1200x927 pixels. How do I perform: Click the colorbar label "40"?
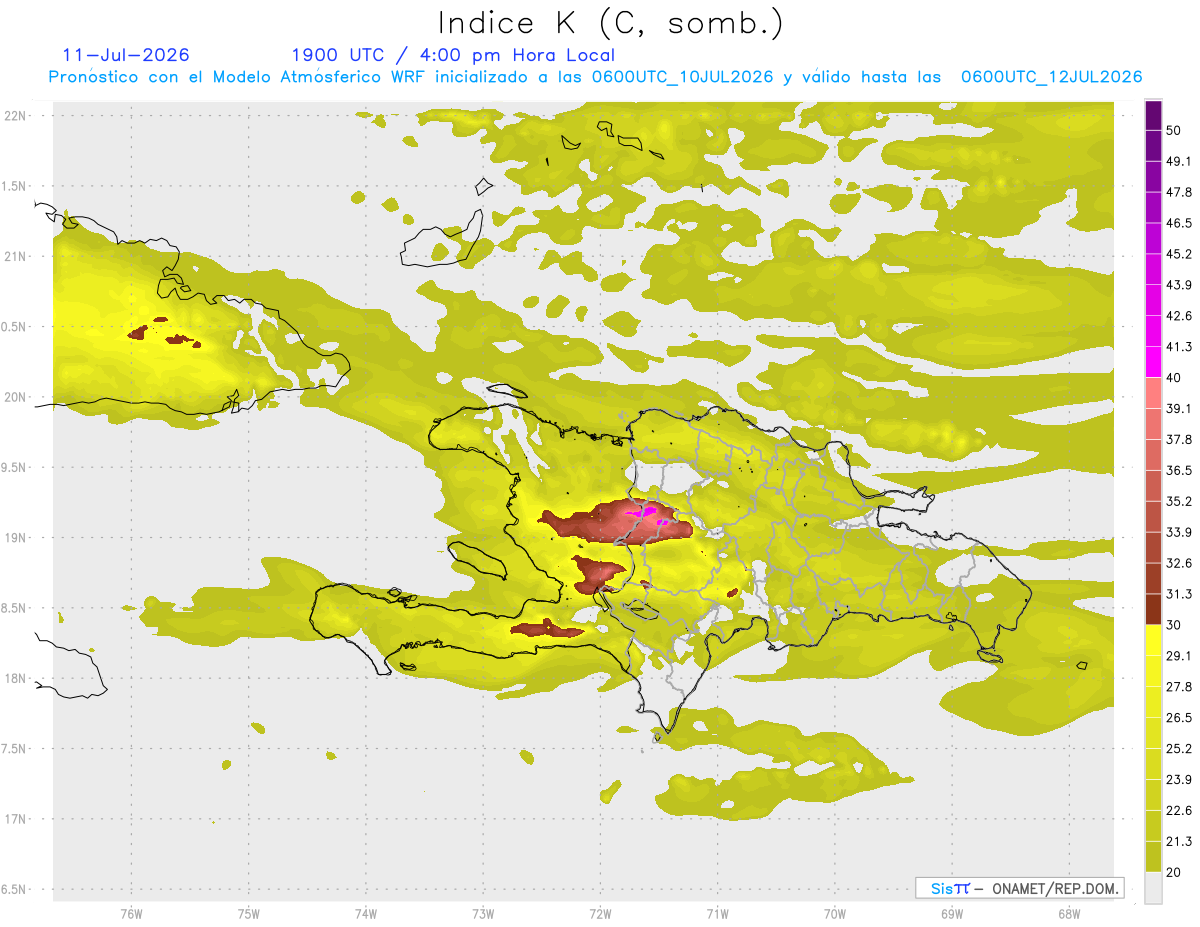coord(1175,378)
